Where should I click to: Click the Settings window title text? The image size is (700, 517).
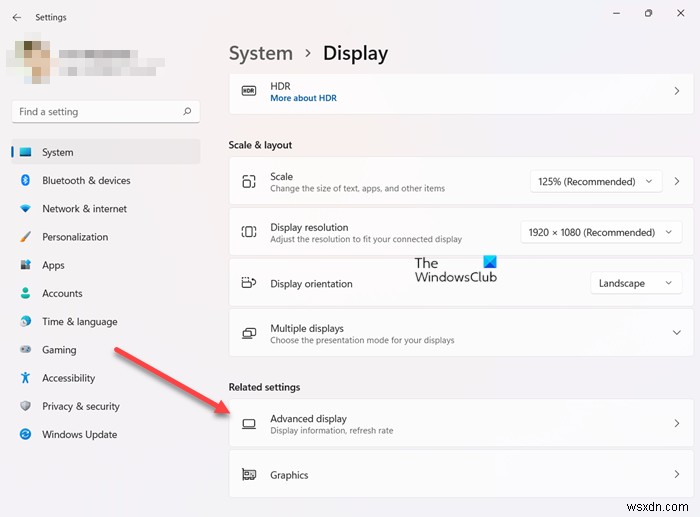(x=51, y=17)
